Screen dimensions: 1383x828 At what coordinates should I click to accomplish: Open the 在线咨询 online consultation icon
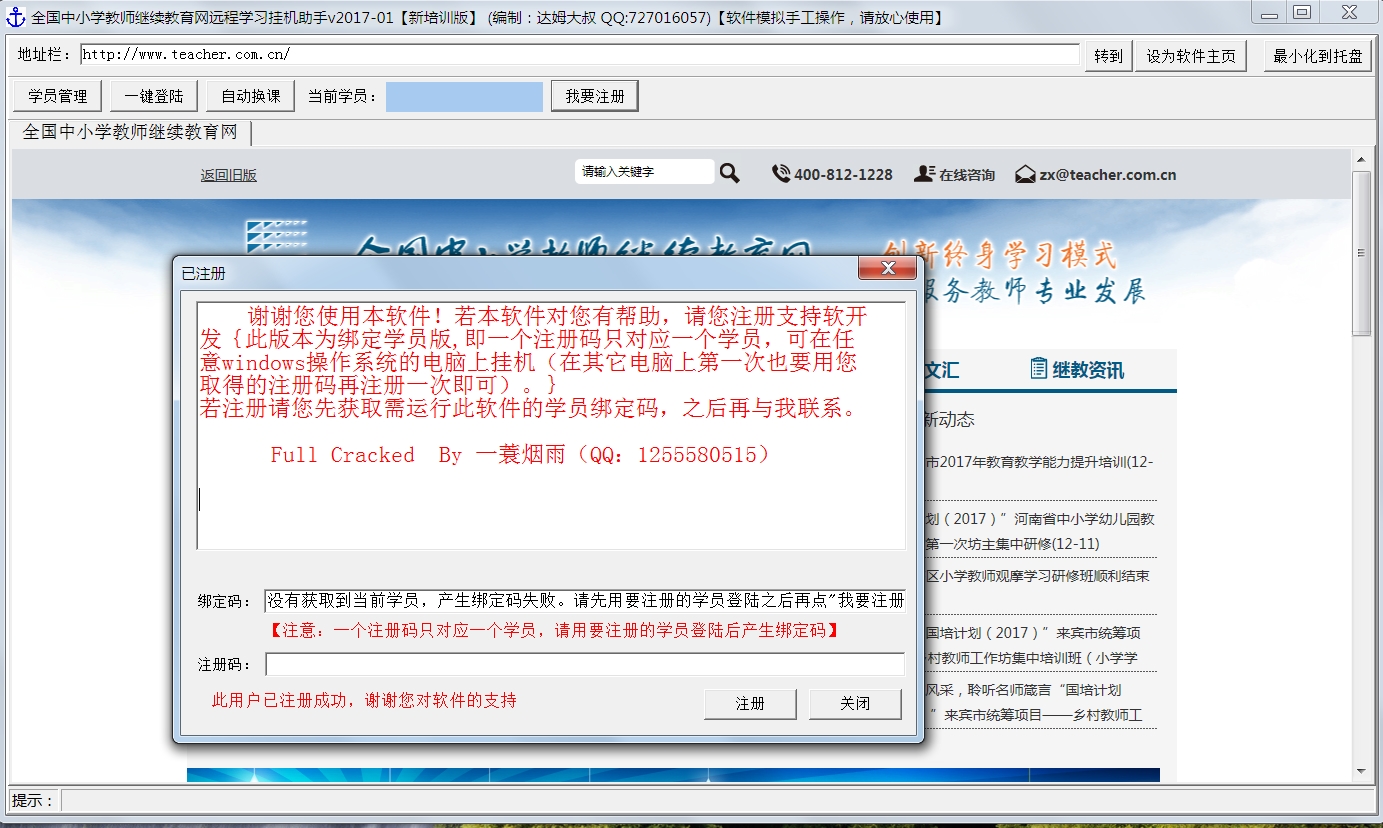click(x=924, y=174)
